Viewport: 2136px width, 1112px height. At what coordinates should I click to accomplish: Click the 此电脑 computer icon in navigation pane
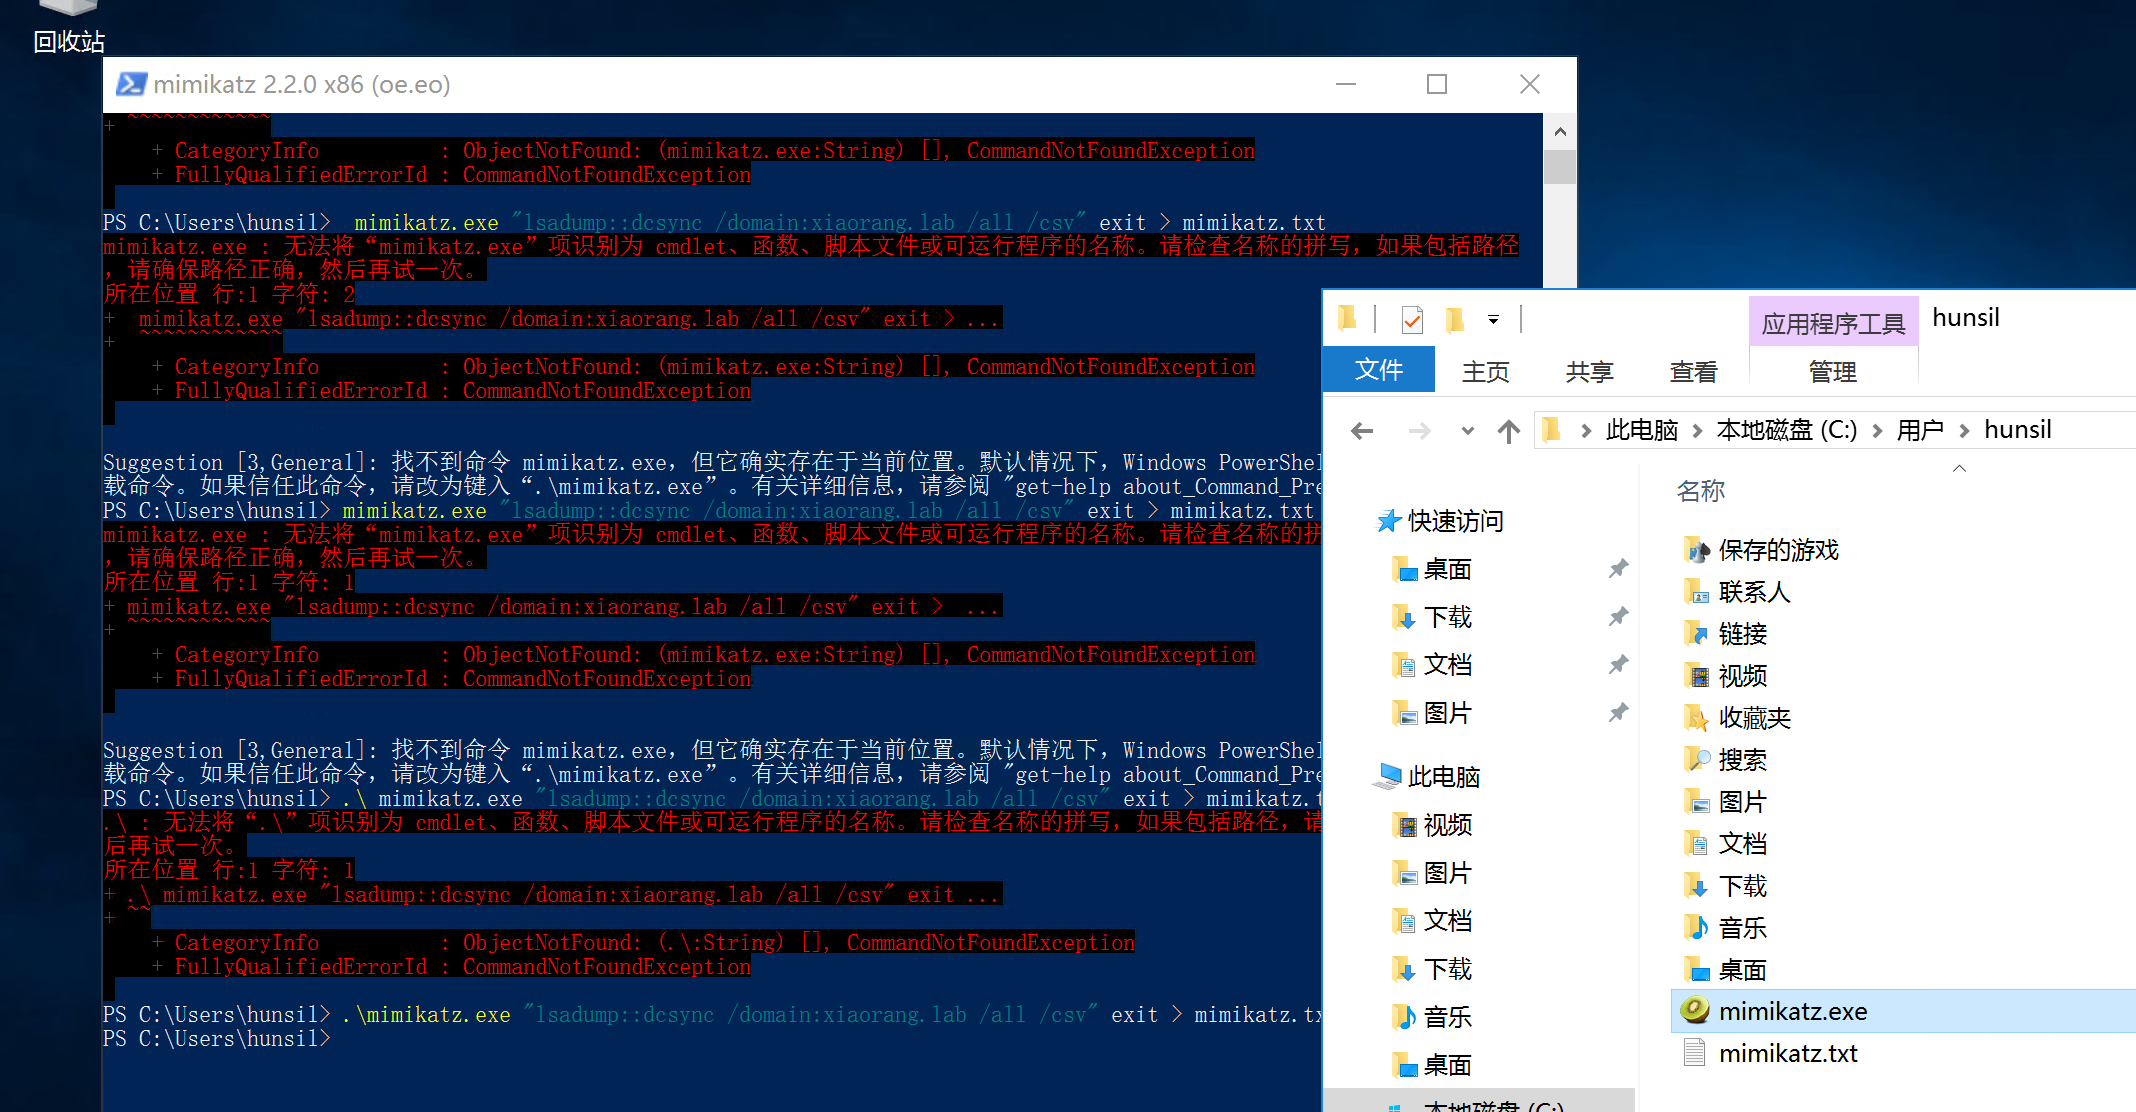[1388, 776]
